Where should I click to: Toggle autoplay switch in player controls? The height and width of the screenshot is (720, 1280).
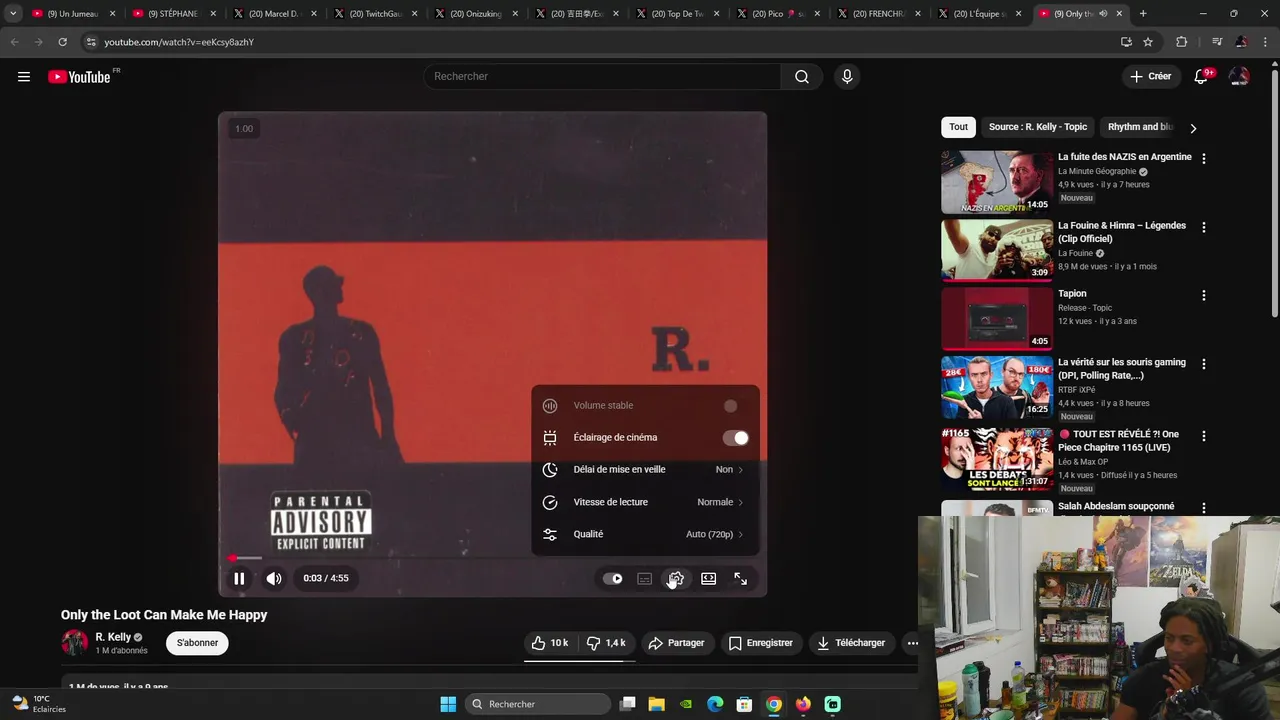[613, 579]
